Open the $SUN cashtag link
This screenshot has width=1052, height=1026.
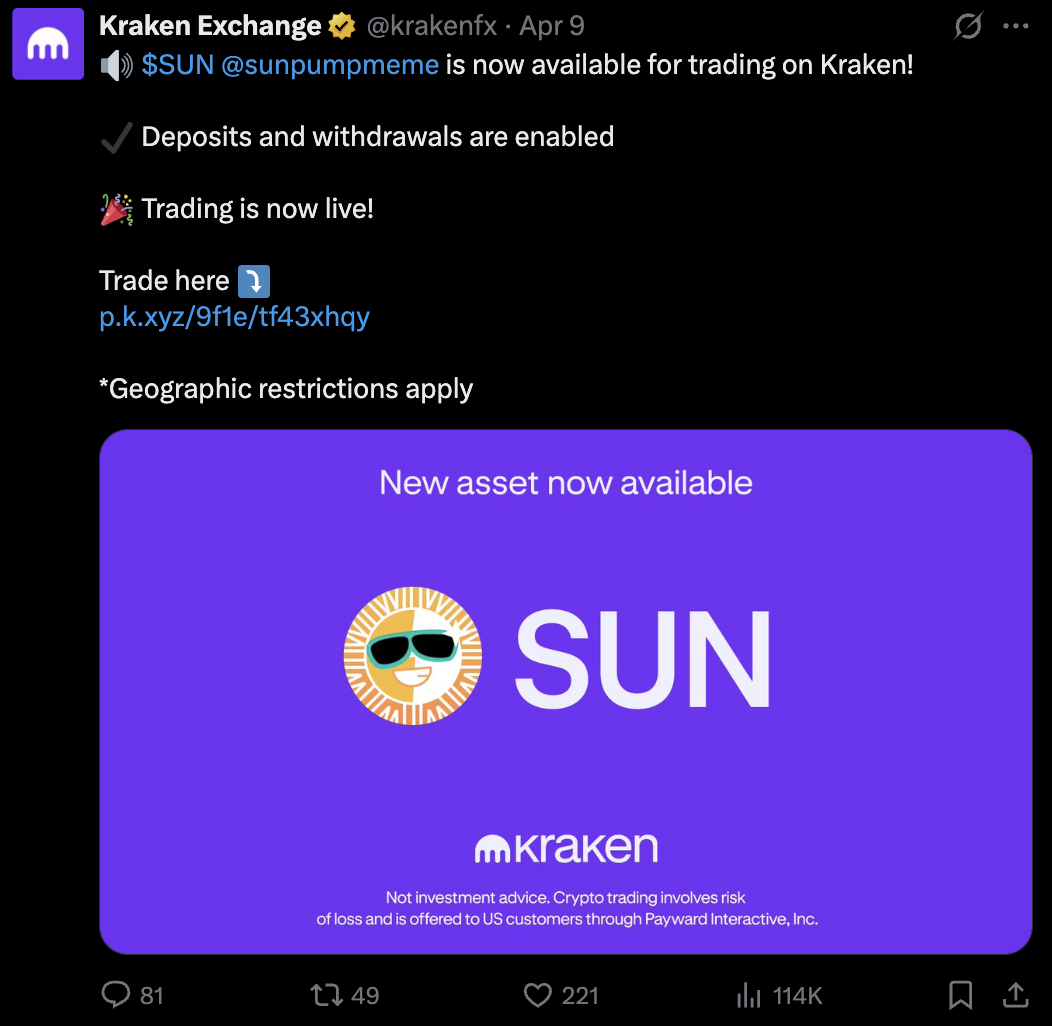pos(177,65)
